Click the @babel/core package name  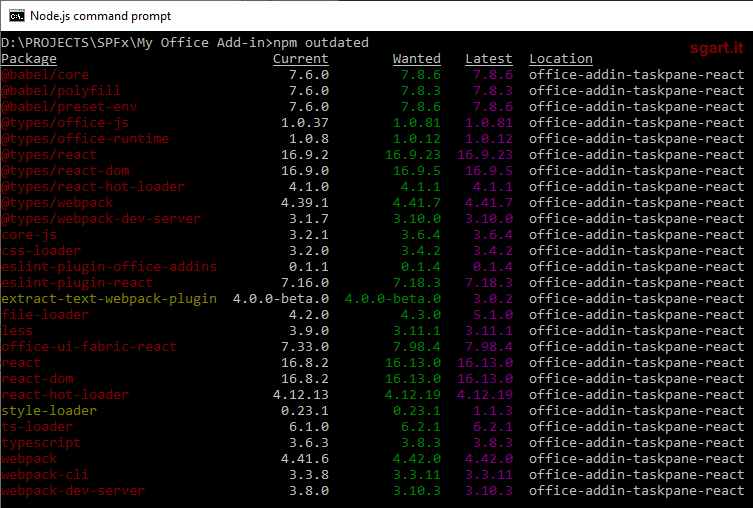(x=45, y=75)
